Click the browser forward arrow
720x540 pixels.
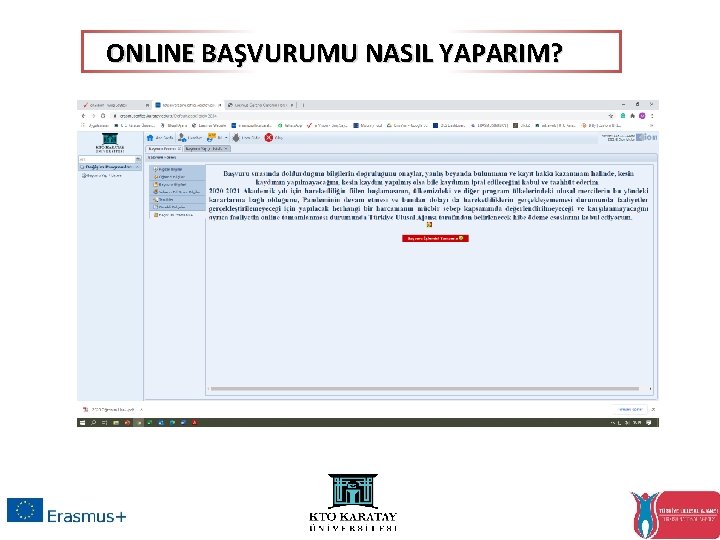click(x=93, y=116)
